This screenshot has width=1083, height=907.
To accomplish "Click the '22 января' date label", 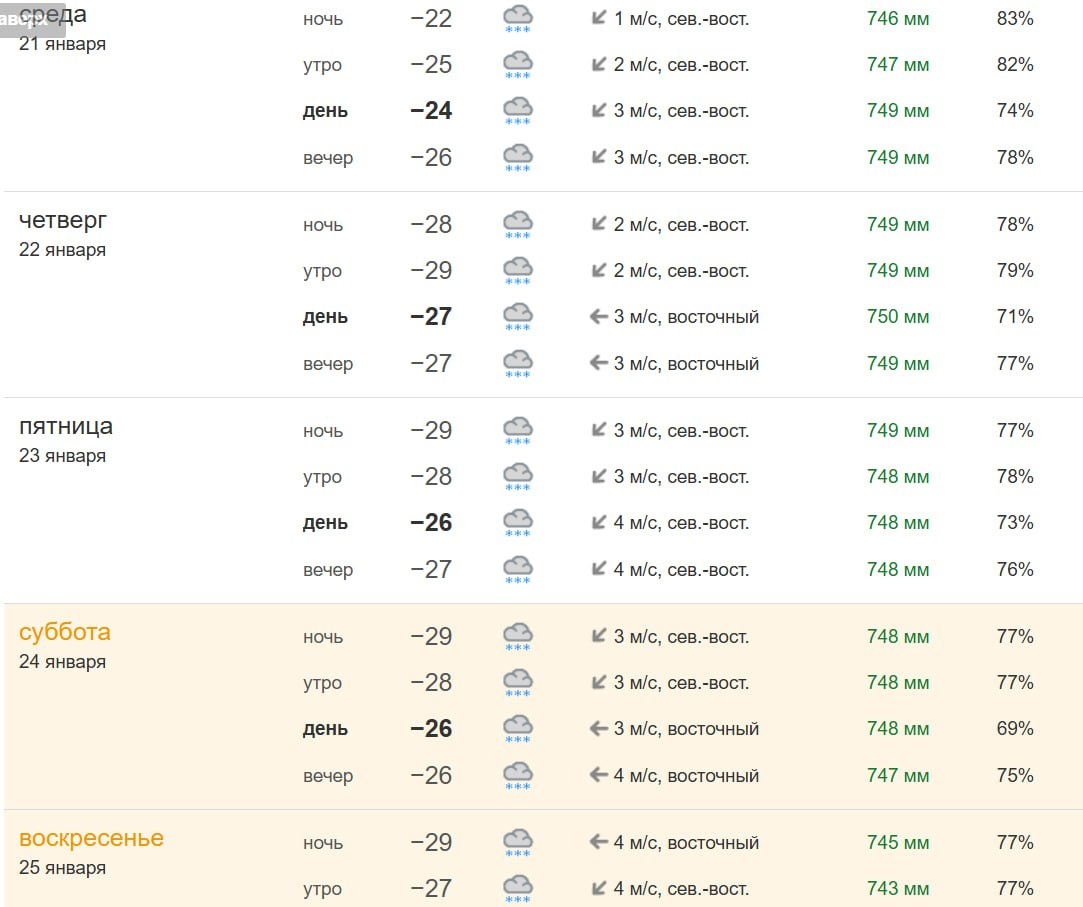I will (62, 249).
